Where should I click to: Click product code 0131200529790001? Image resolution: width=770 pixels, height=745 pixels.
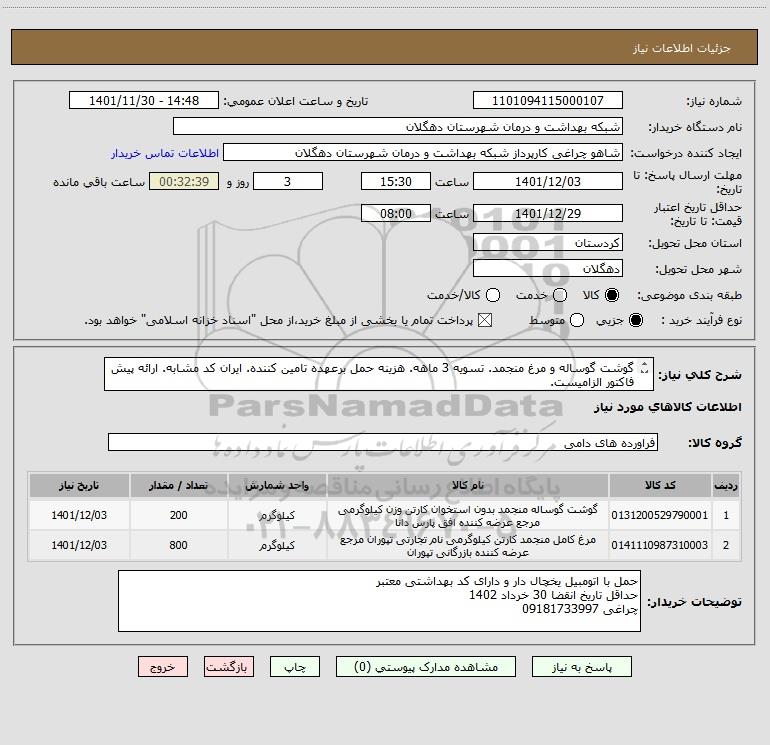tap(660, 515)
